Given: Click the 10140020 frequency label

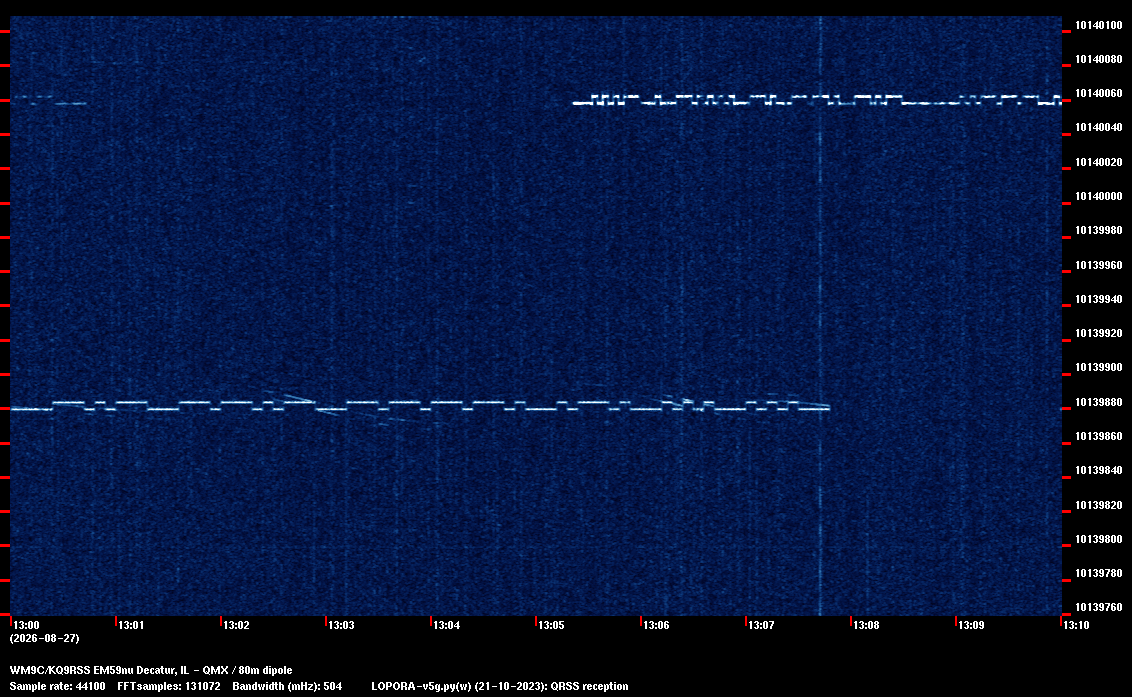Looking at the screenshot, I should coord(1098,162).
